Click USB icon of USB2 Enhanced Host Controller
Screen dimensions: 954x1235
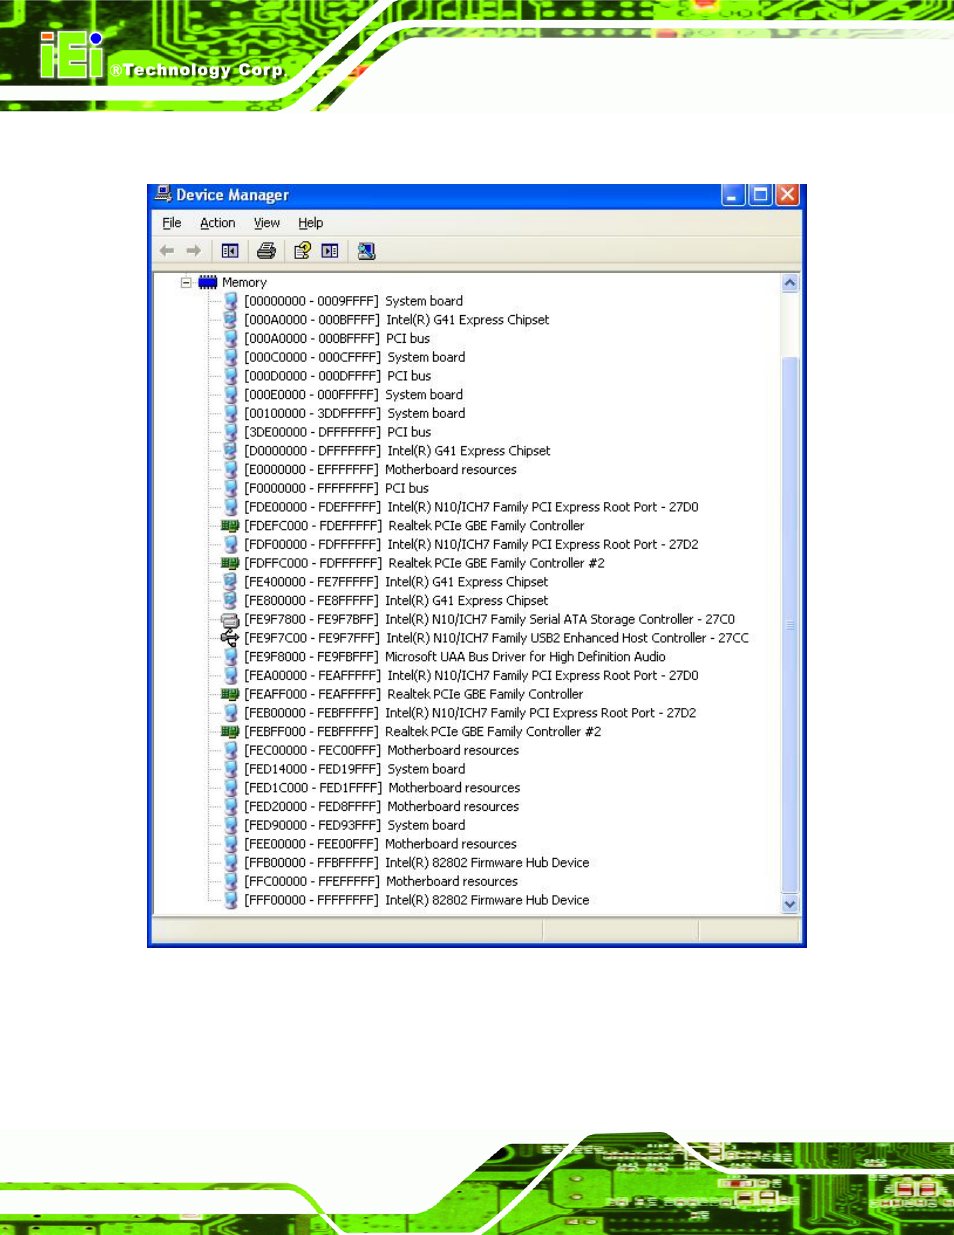230,638
